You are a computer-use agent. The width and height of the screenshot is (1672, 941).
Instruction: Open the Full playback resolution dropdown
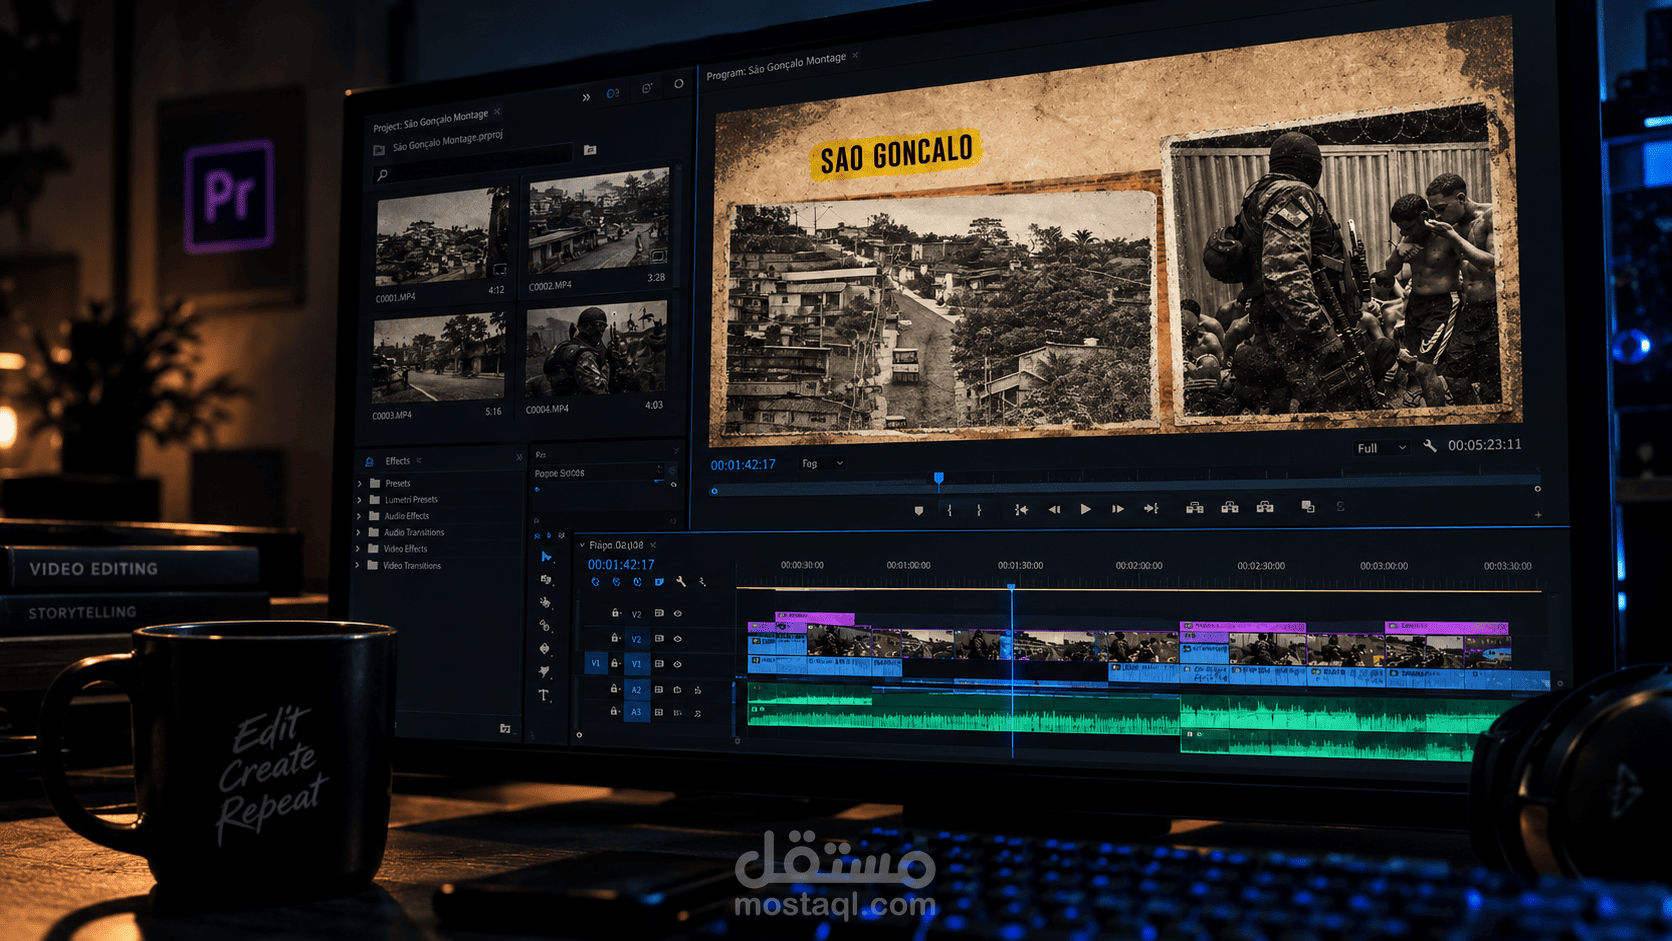(1381, 448)
